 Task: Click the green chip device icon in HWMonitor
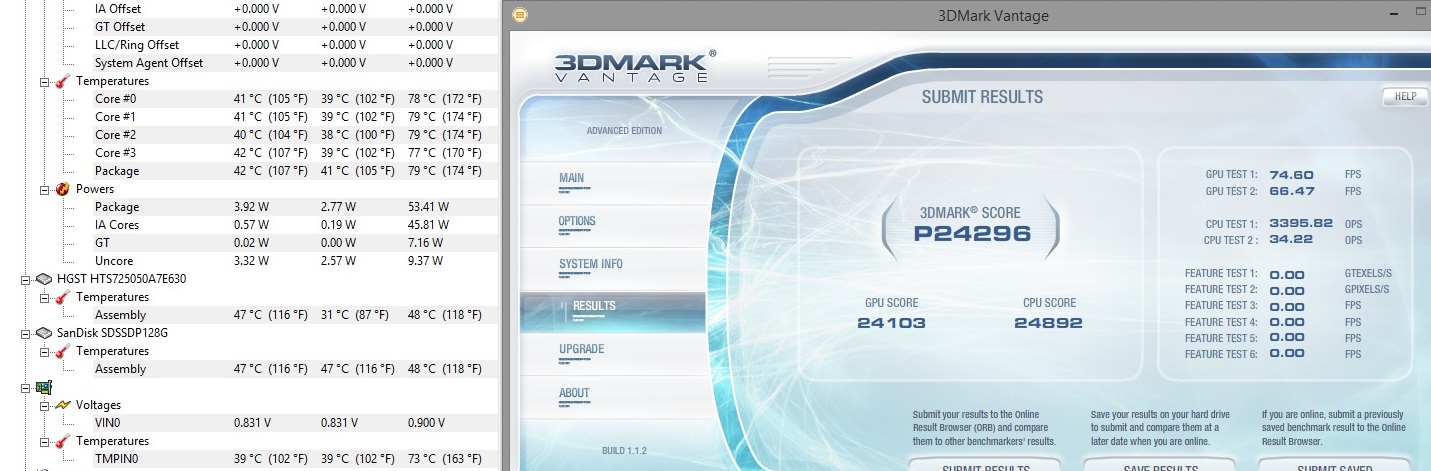(44, 387)
